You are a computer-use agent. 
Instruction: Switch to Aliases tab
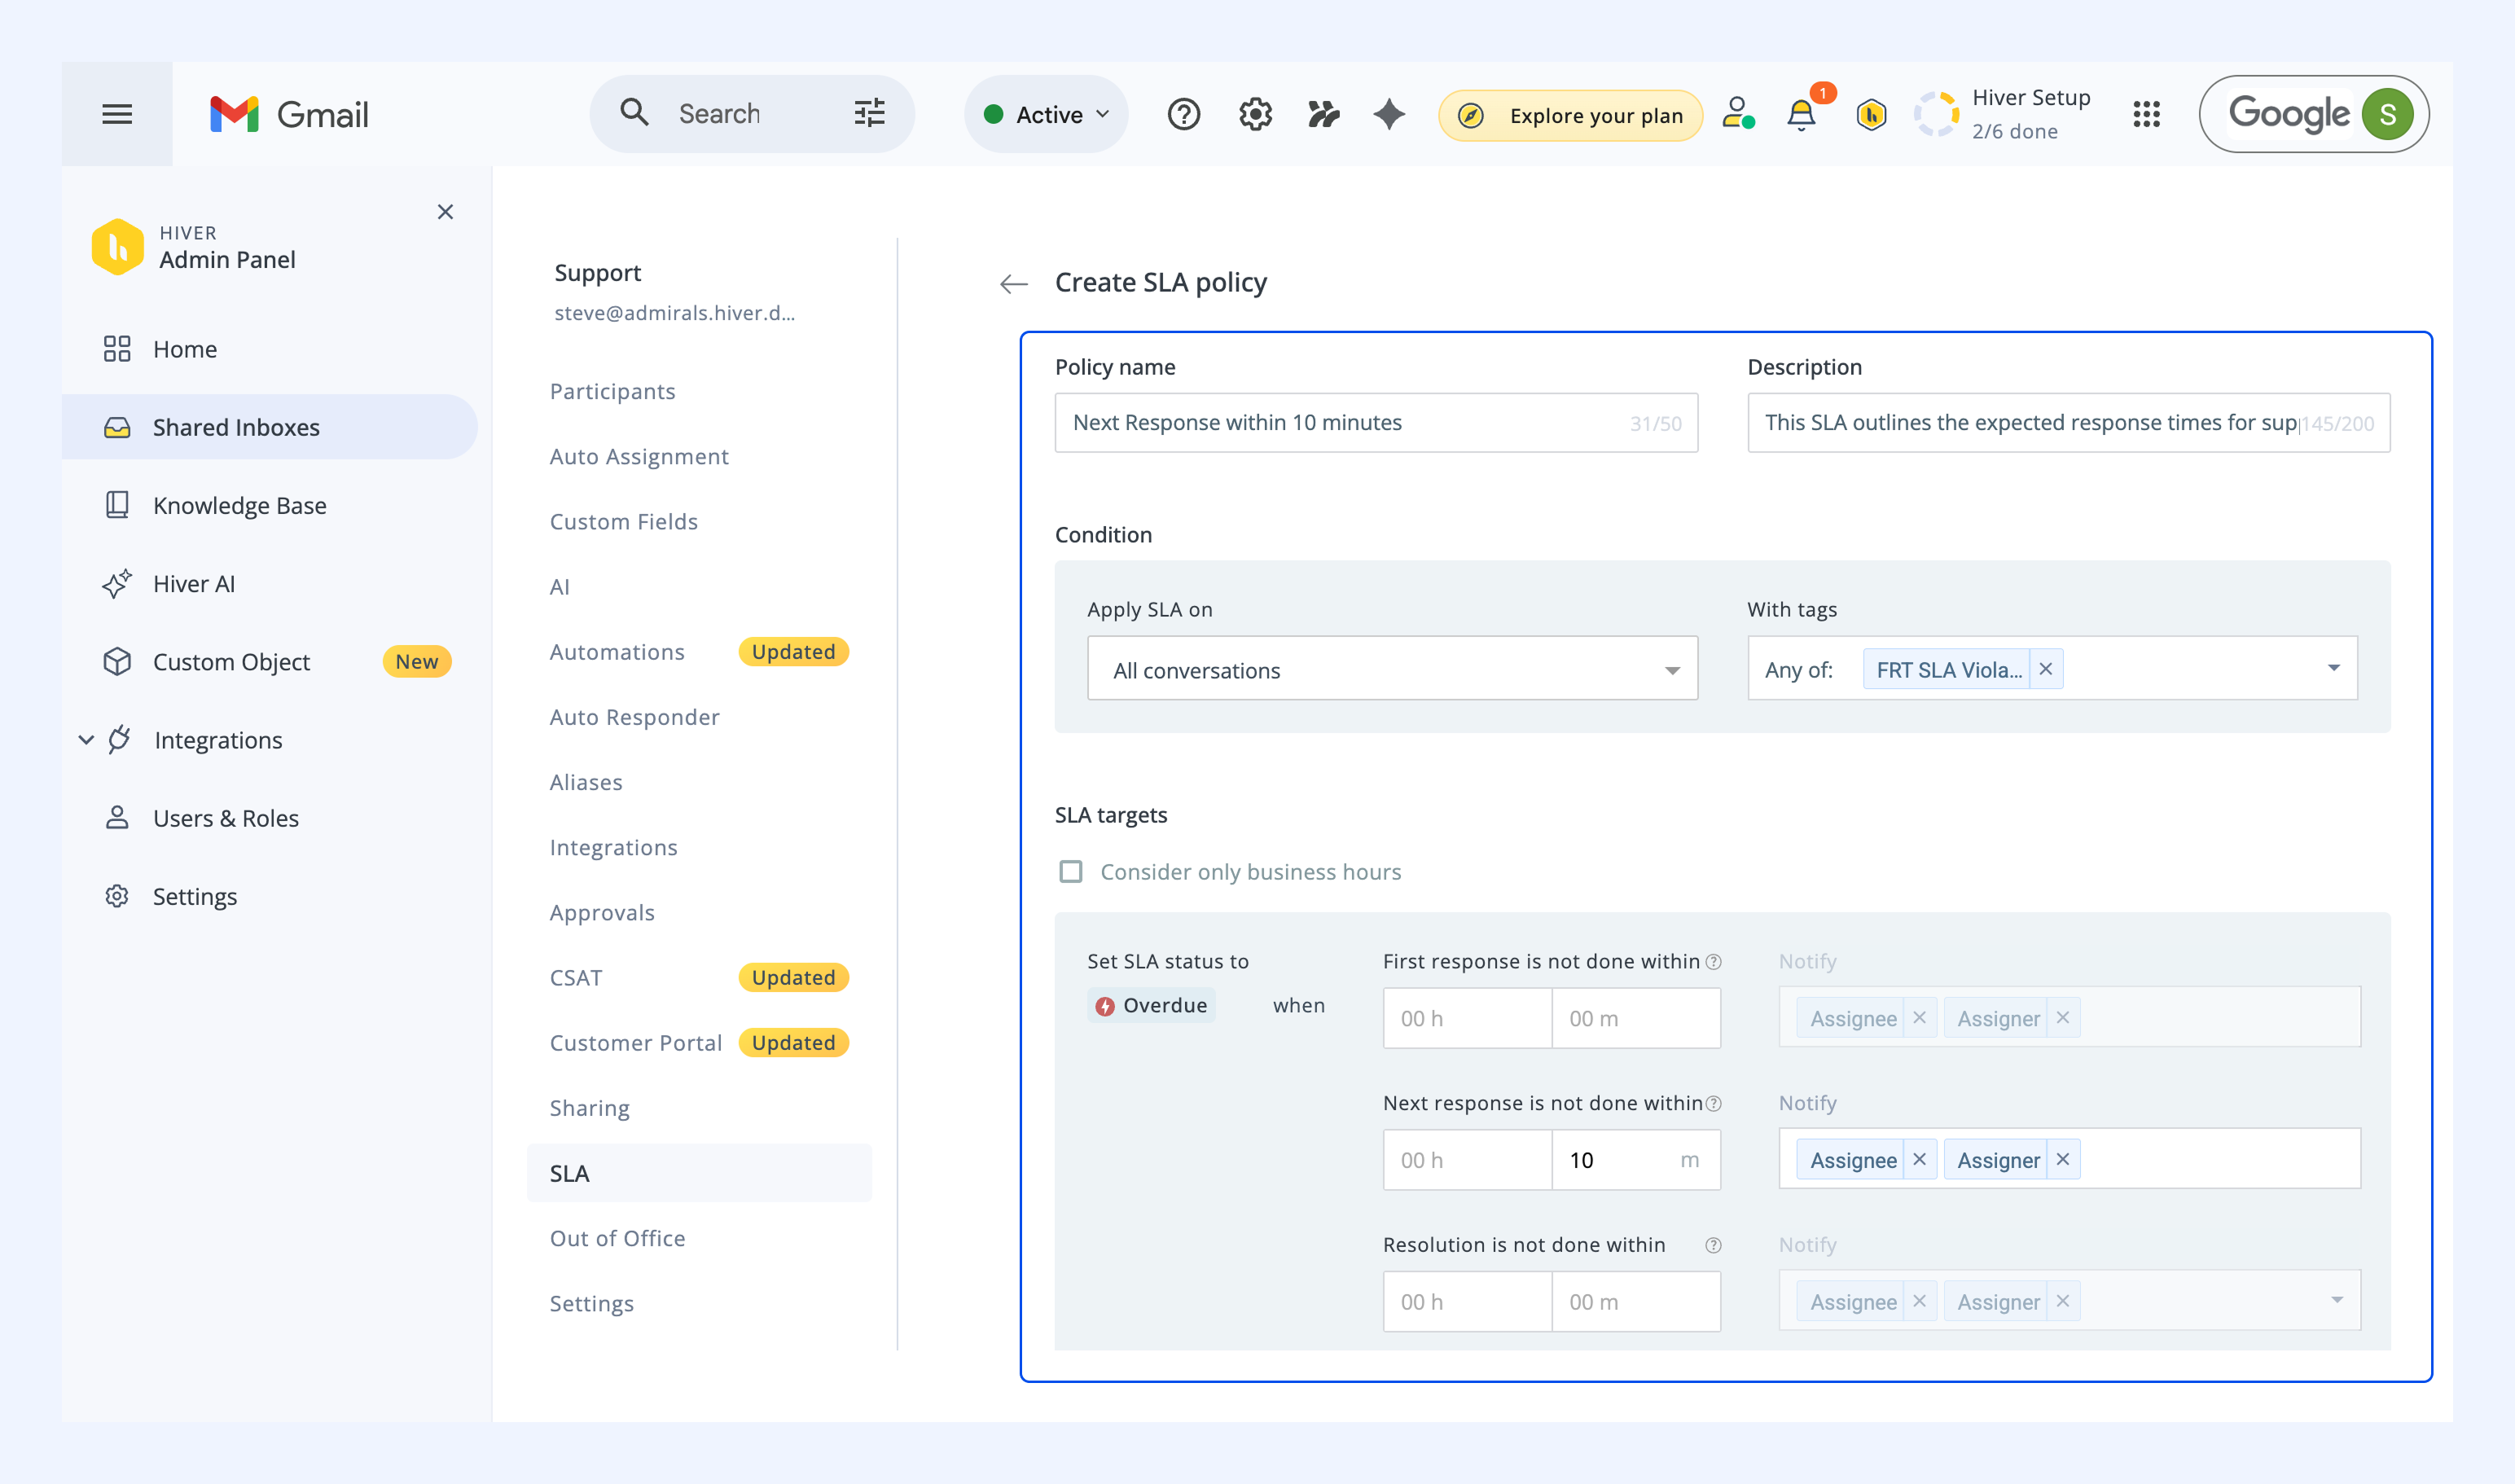[586, 782]
